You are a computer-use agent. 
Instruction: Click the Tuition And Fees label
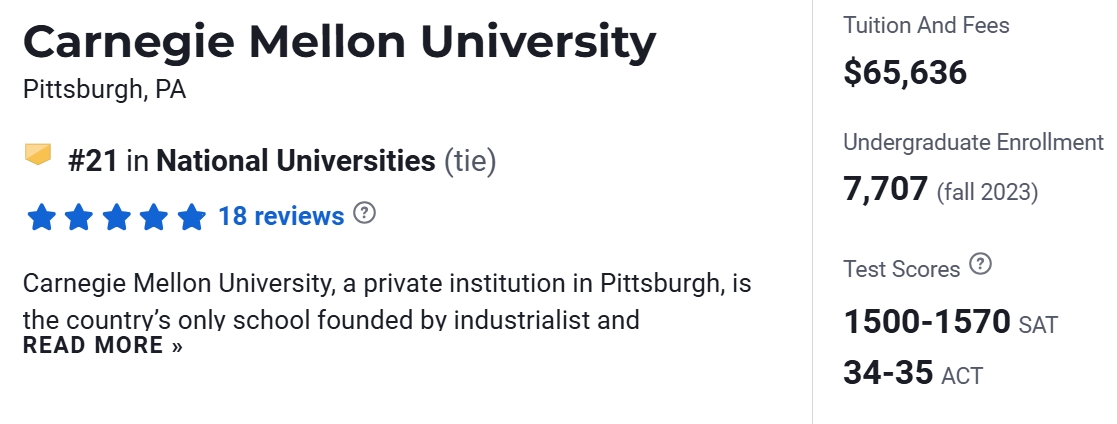coord(926,25)
